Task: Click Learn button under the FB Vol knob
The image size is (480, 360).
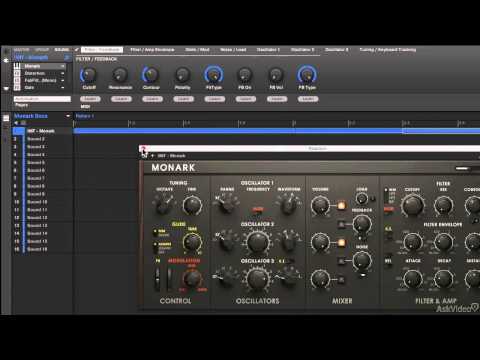Action: pos(277,99)
